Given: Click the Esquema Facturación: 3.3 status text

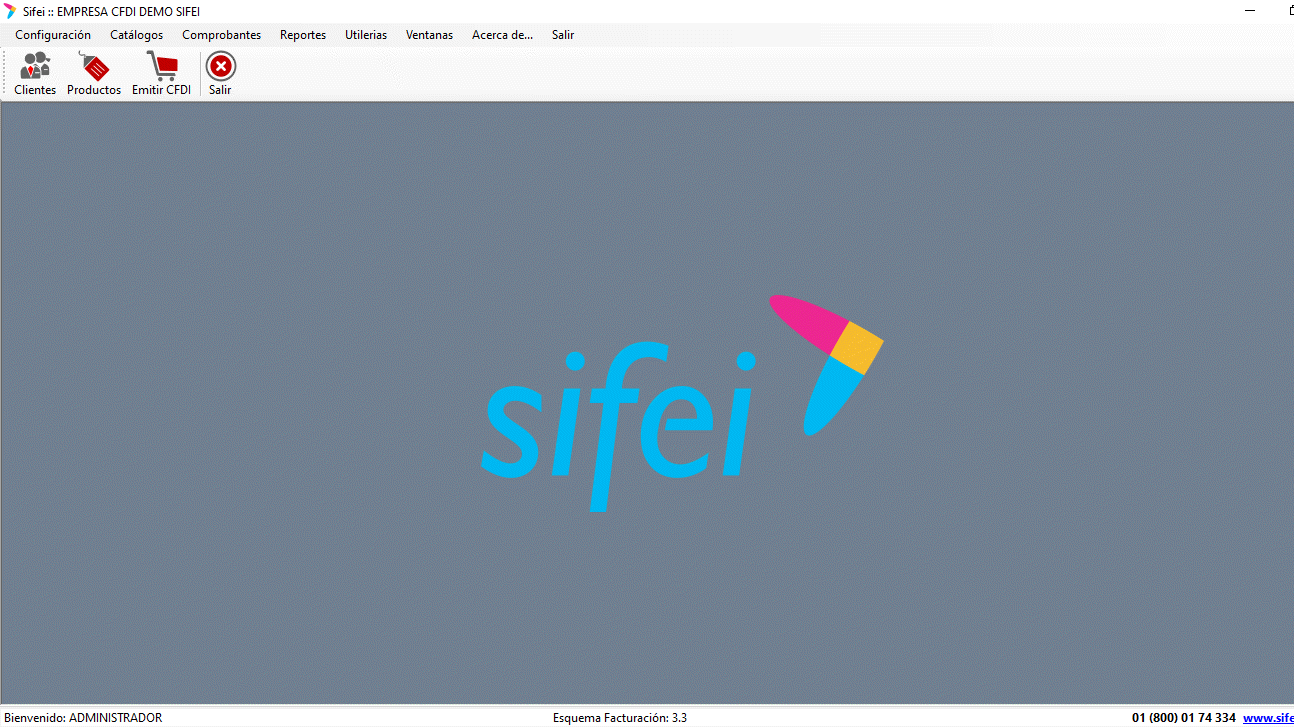Looking at the screenshot, I should coord(620,718).
